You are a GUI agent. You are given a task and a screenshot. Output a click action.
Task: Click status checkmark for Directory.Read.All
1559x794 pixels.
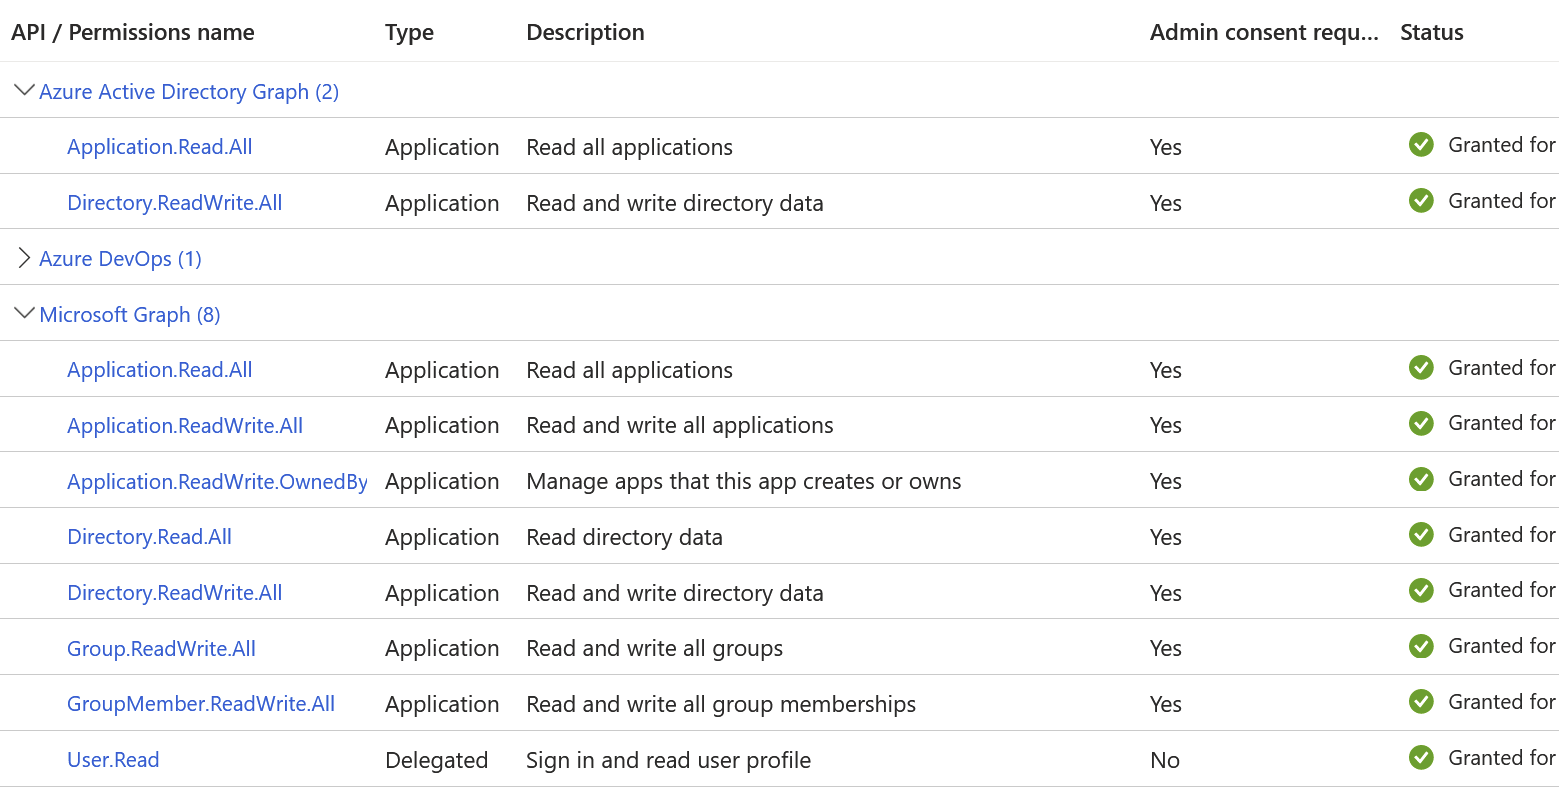(x=1421, y=535)
